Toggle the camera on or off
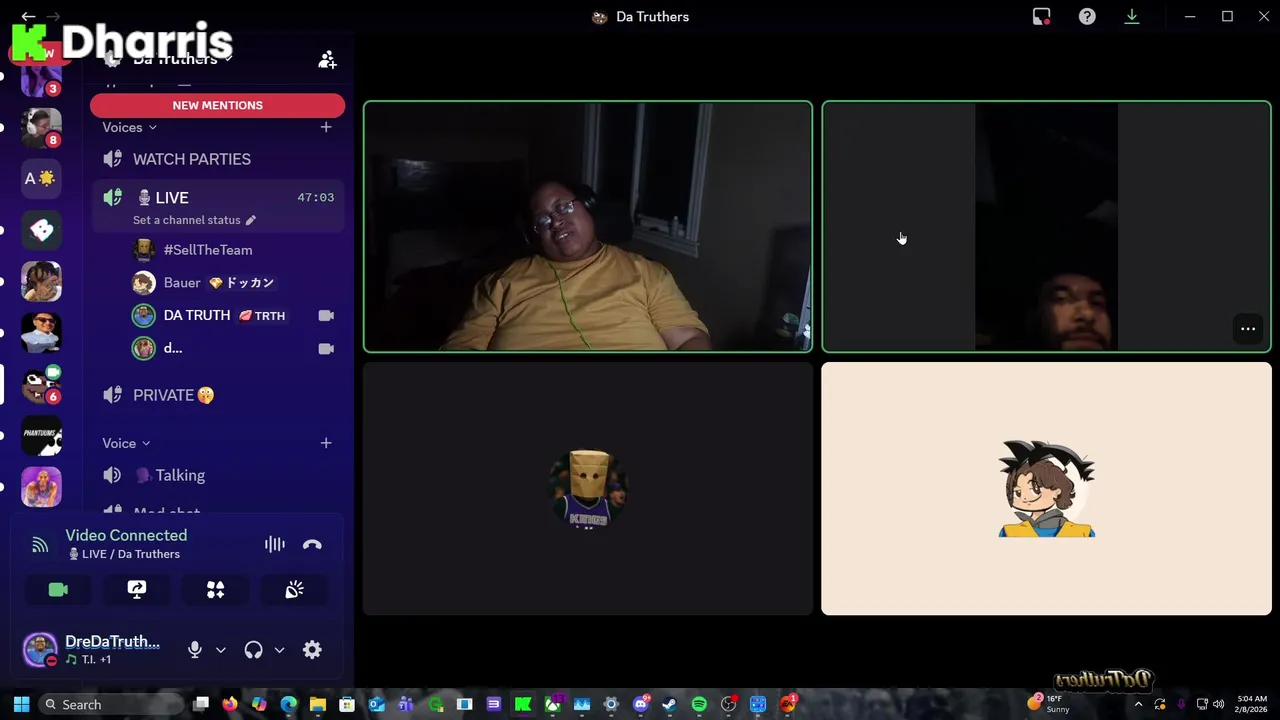Image resolution: width=1280 pixels, height=720 pixels. click(58, 590)
